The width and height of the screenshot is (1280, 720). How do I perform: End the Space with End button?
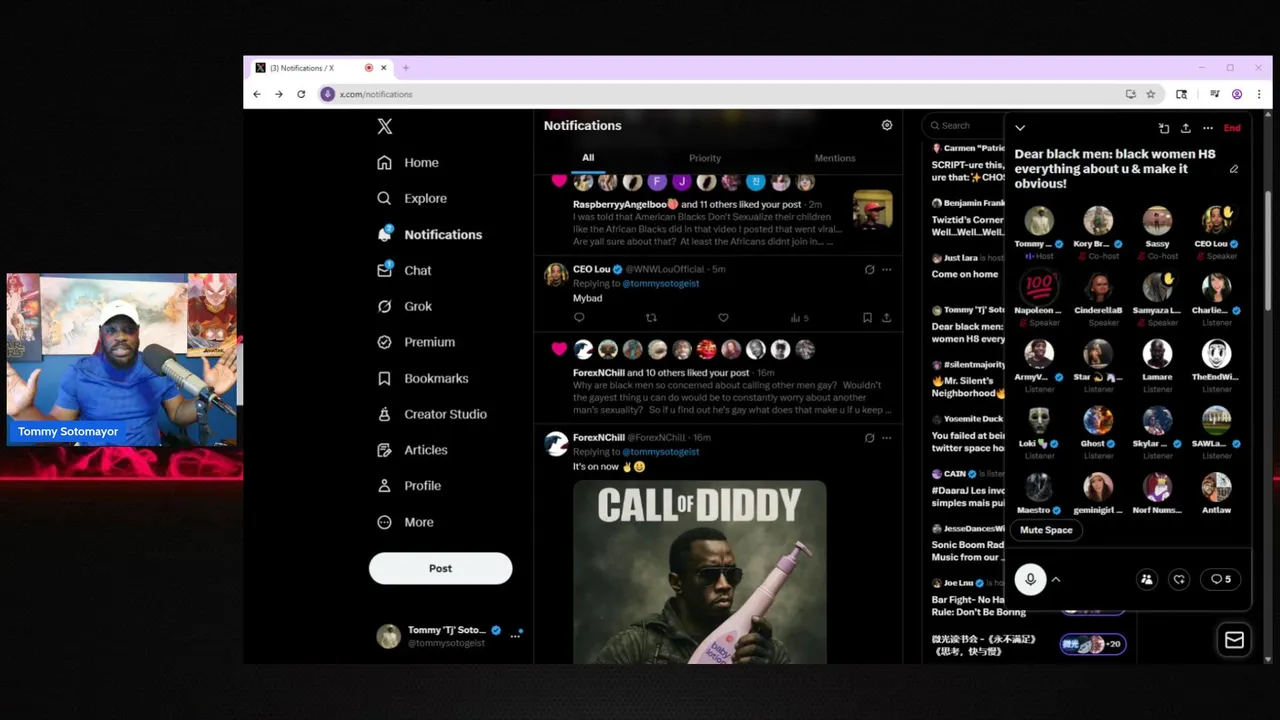click(1232, 128)
